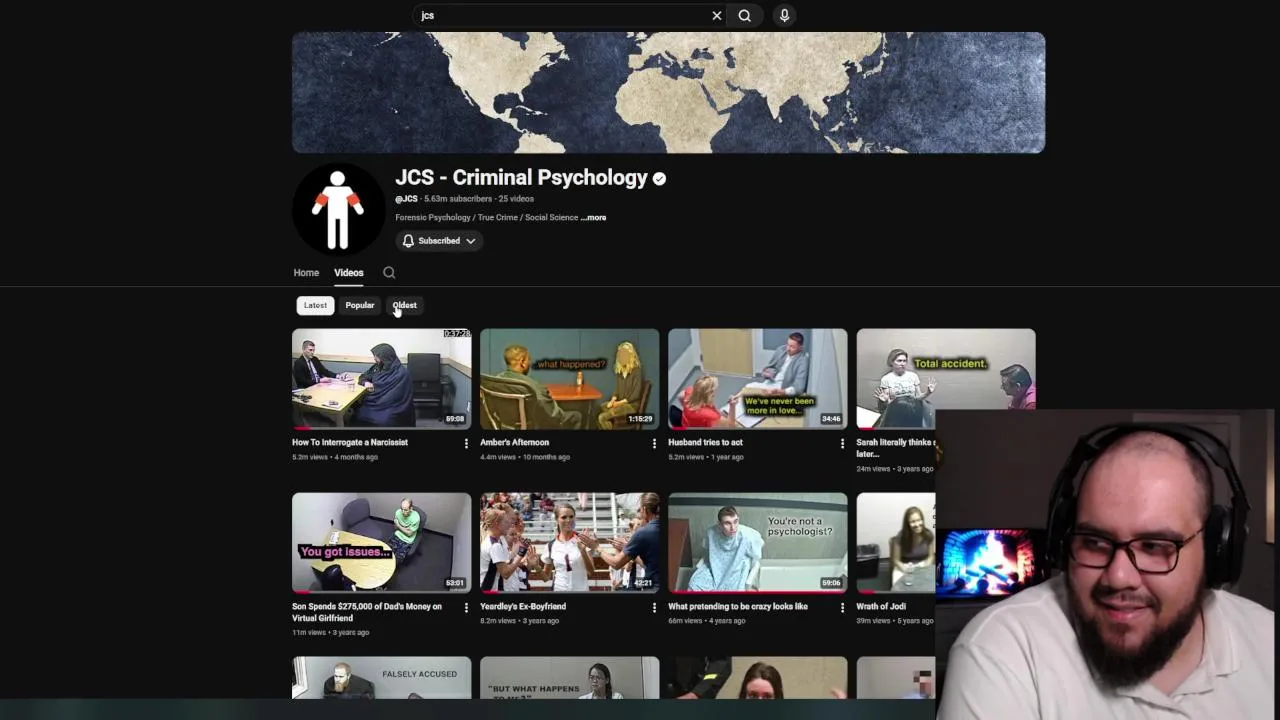The image size is (1280, 720).
Task: Open the channel search magnifier next to the Videos tab
Action: (x=389, y=272)
